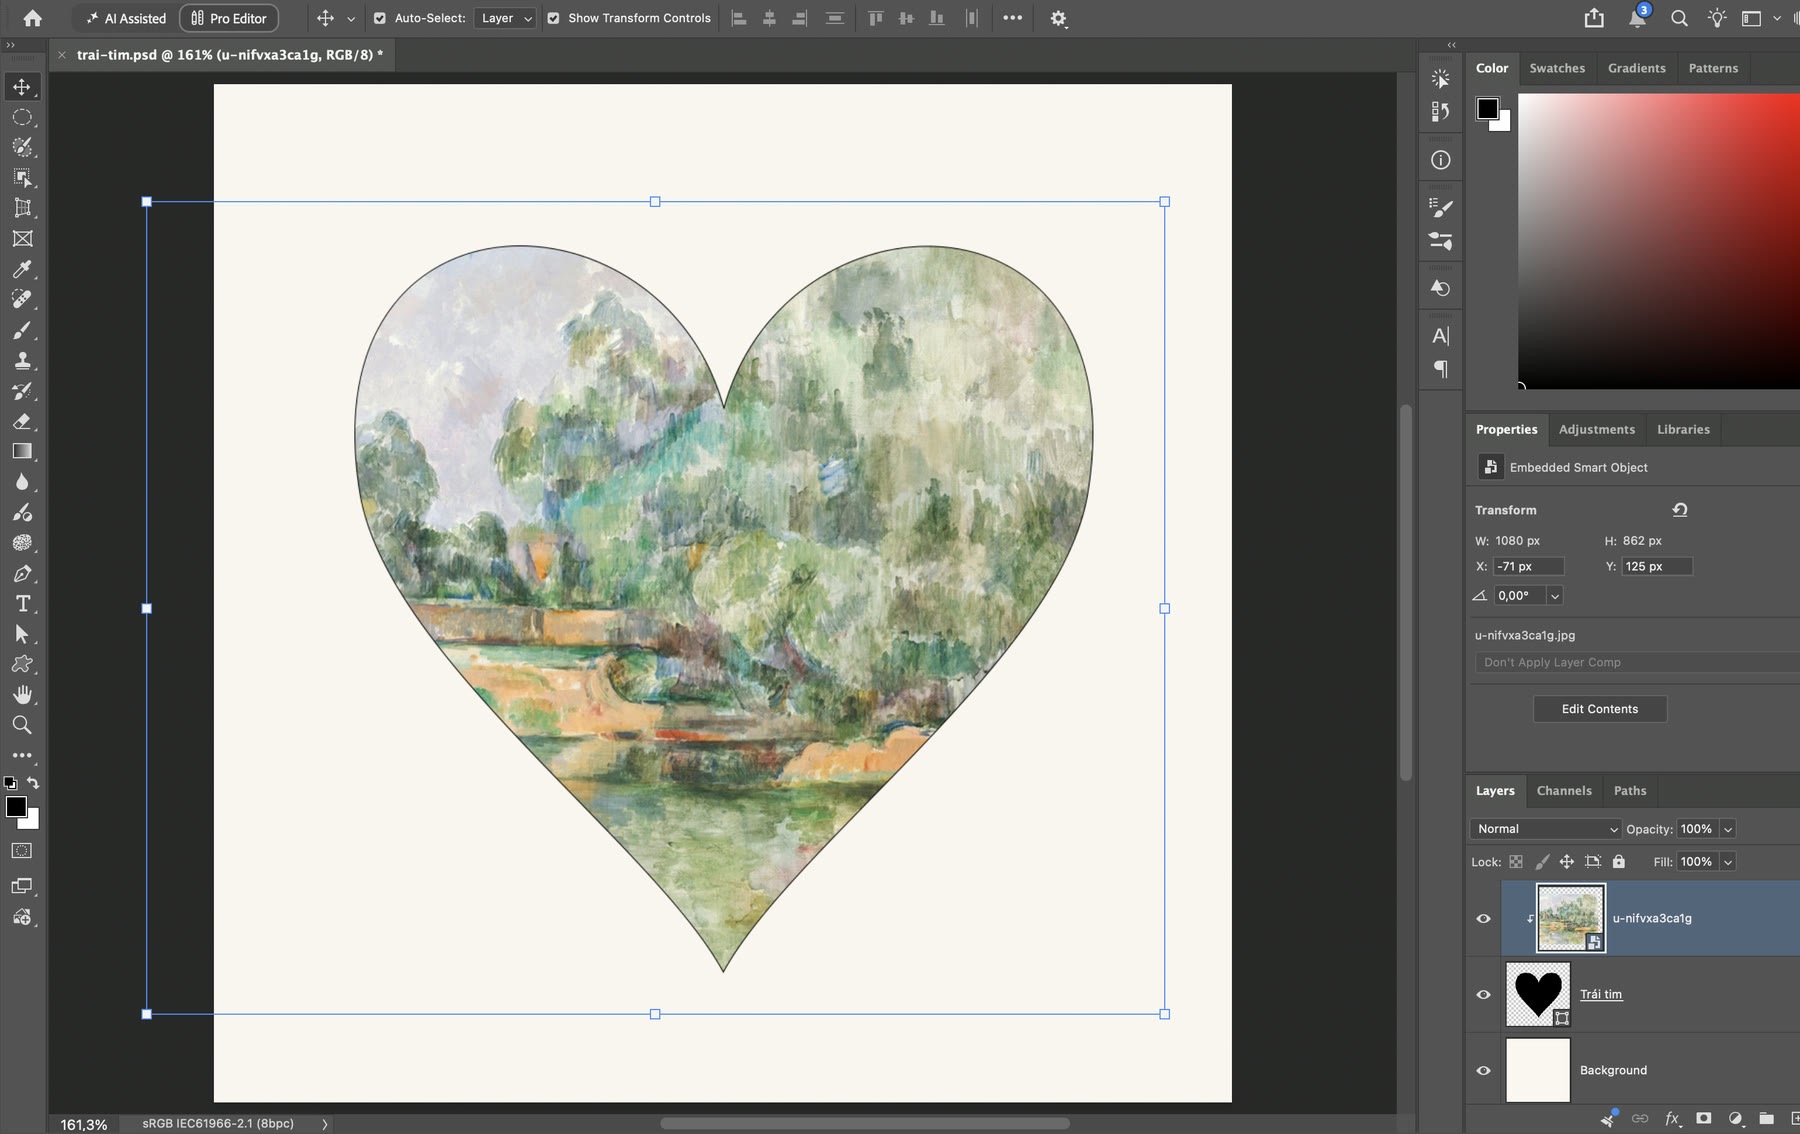Open the Opacity dropdown arrow

[x=1728, y=829]
